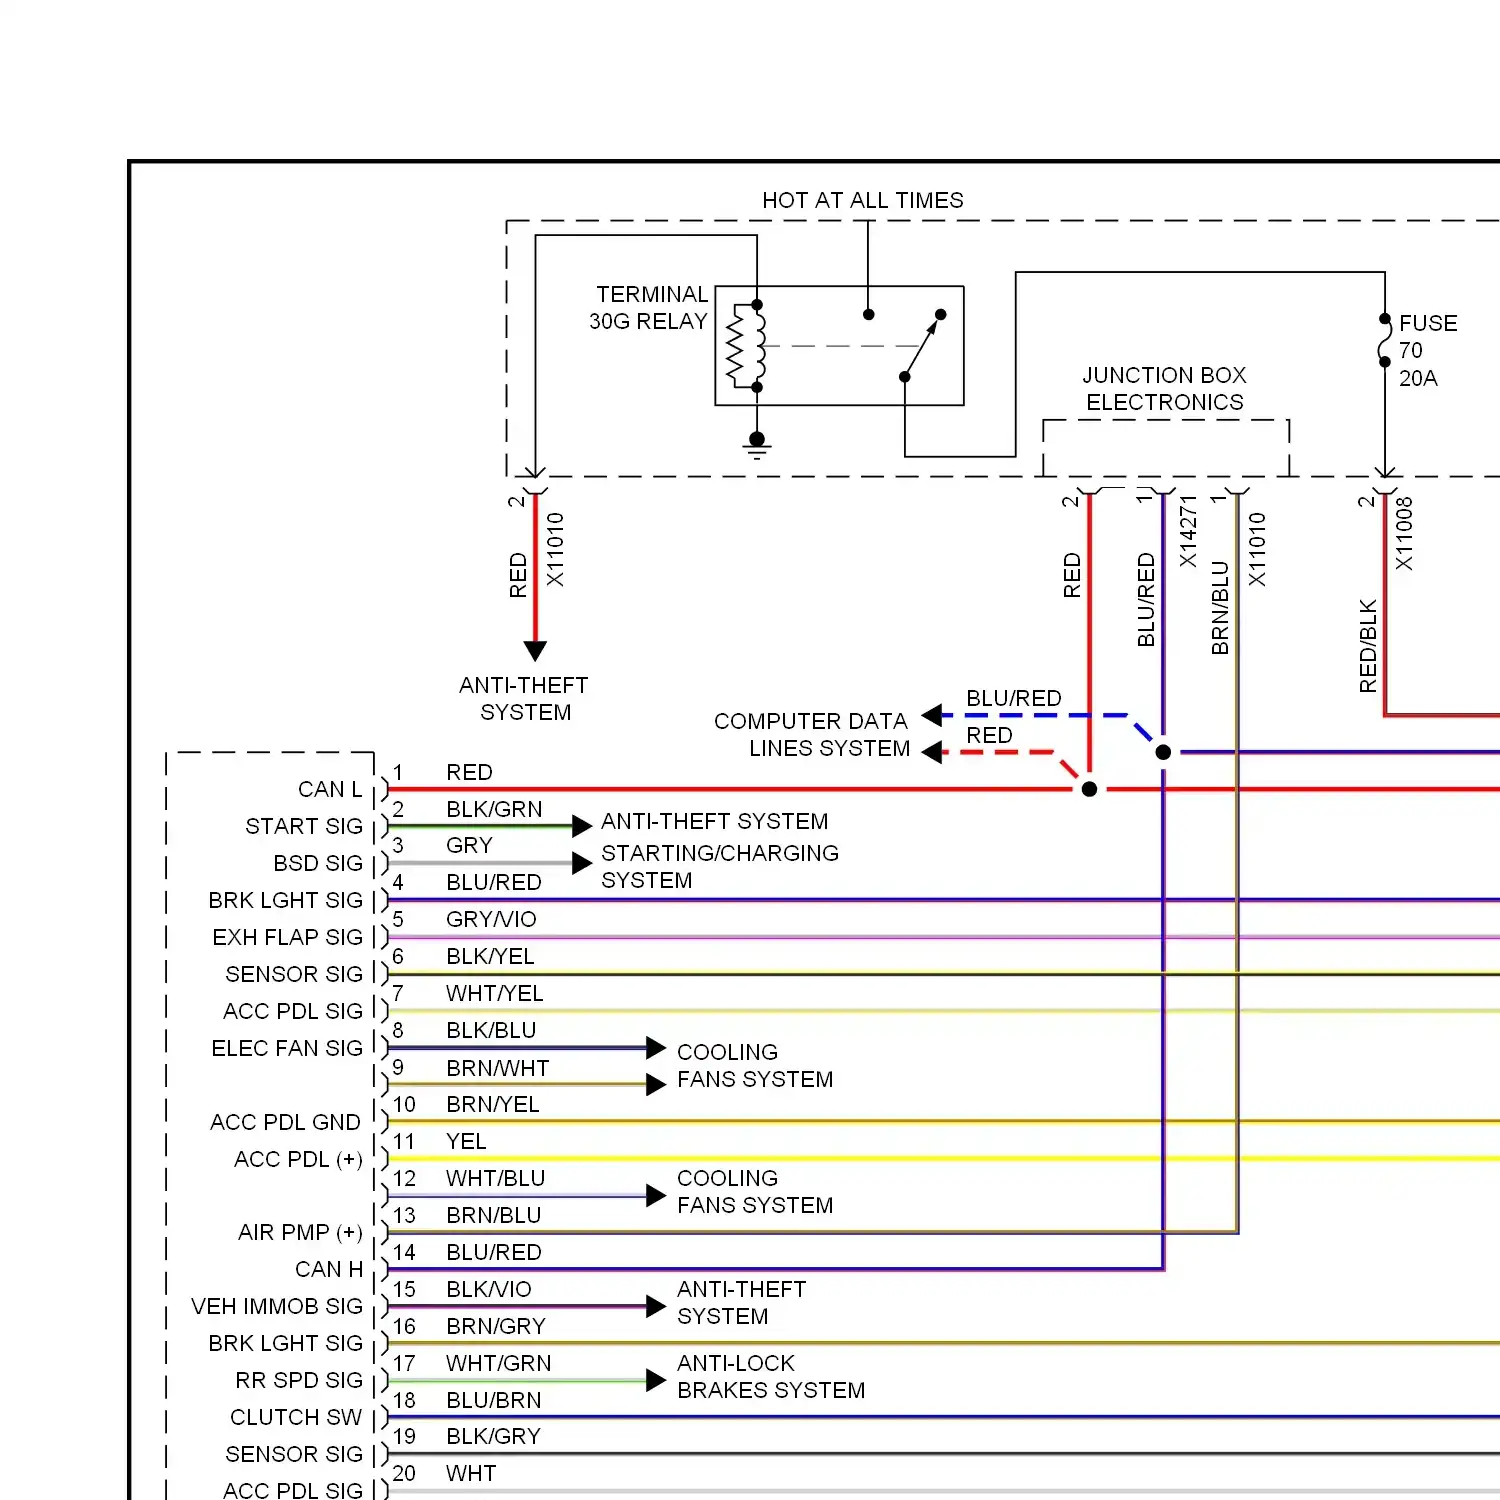Select the START SIG pin label
The width and height of the screenshot is (1500, 1500).
(x=304, y=826)
